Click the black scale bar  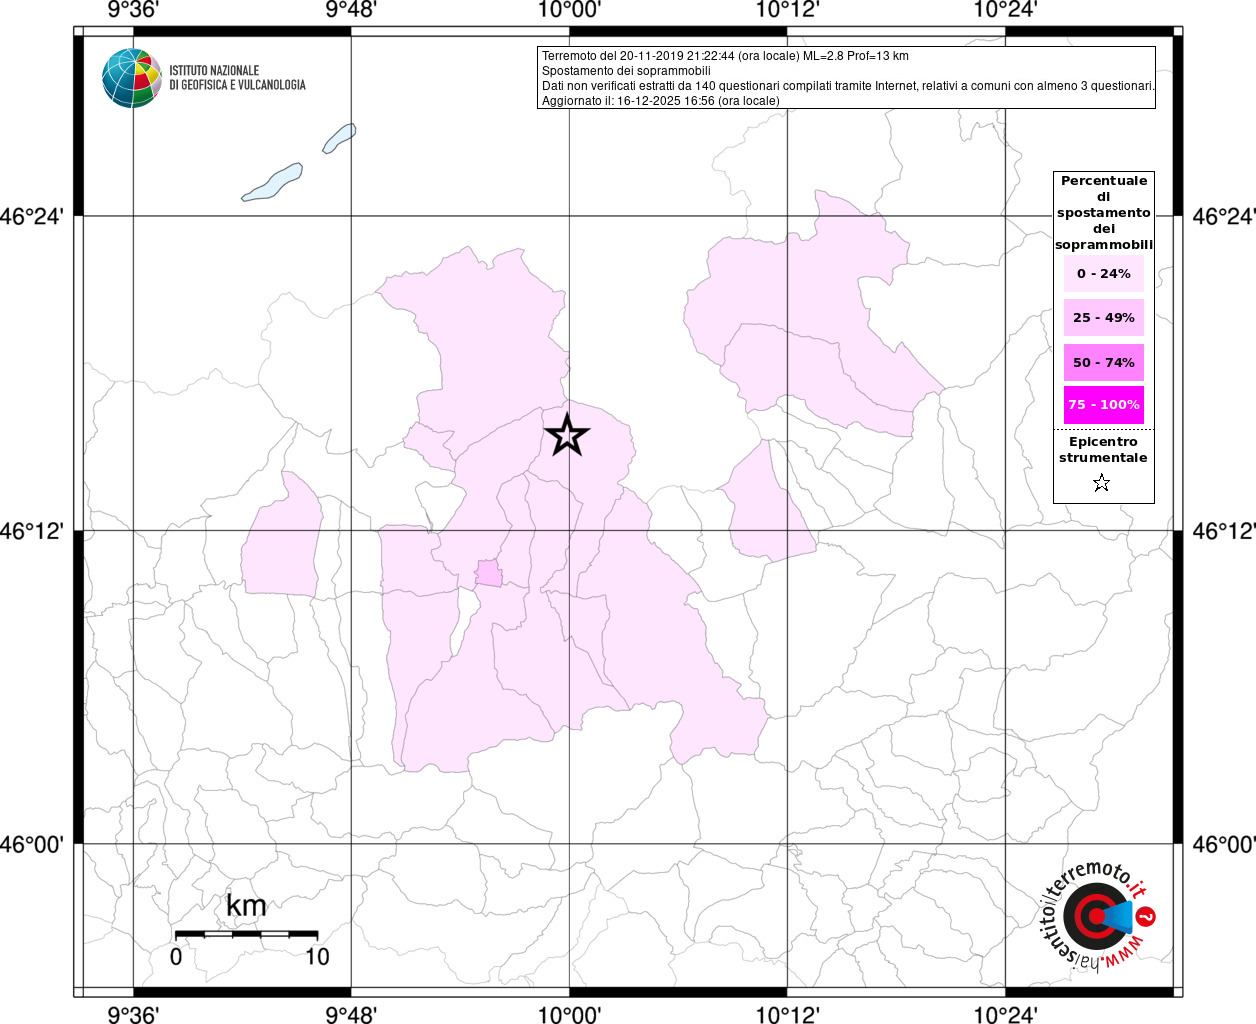click(x=246, y=934)
